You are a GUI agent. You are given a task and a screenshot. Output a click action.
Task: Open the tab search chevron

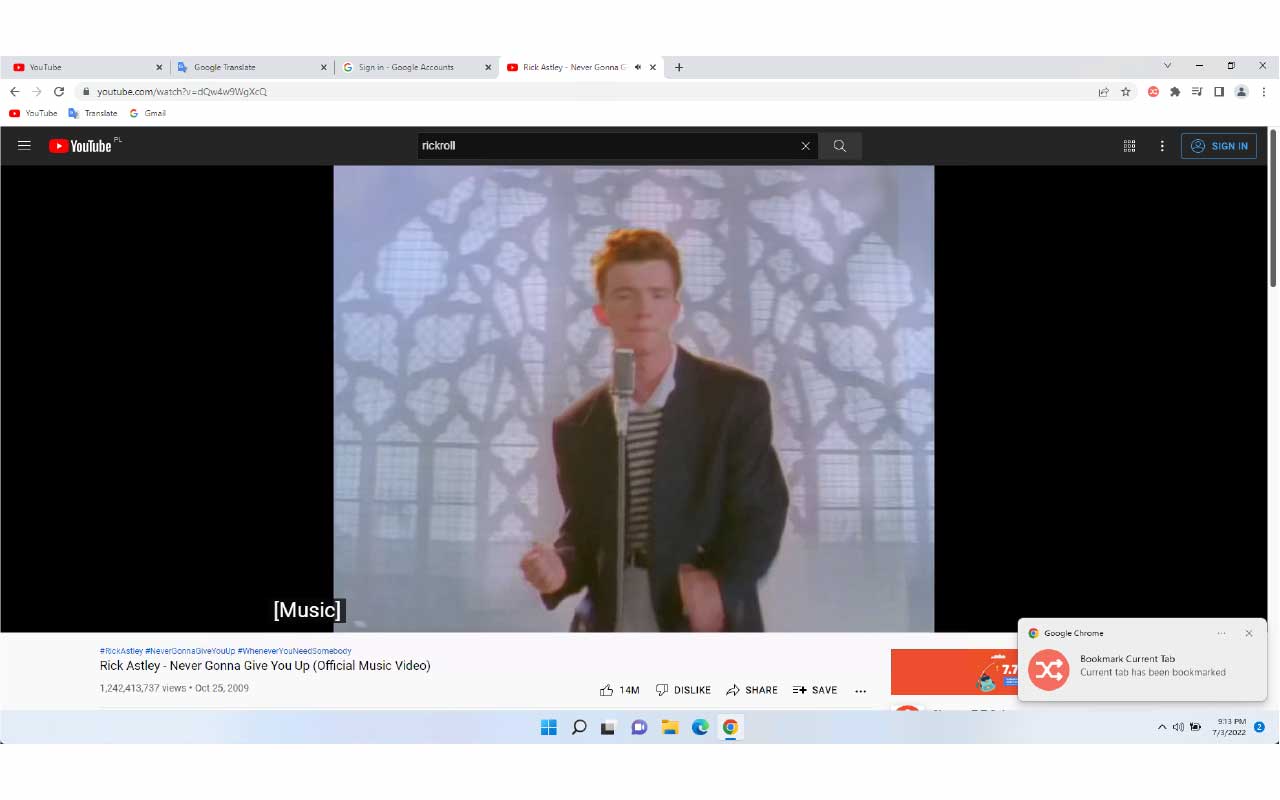coord(1167,66)
